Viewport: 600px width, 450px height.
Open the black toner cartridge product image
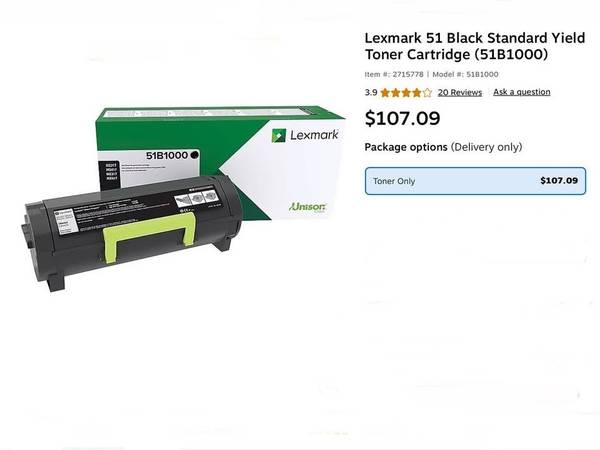(x=132, y=231)
